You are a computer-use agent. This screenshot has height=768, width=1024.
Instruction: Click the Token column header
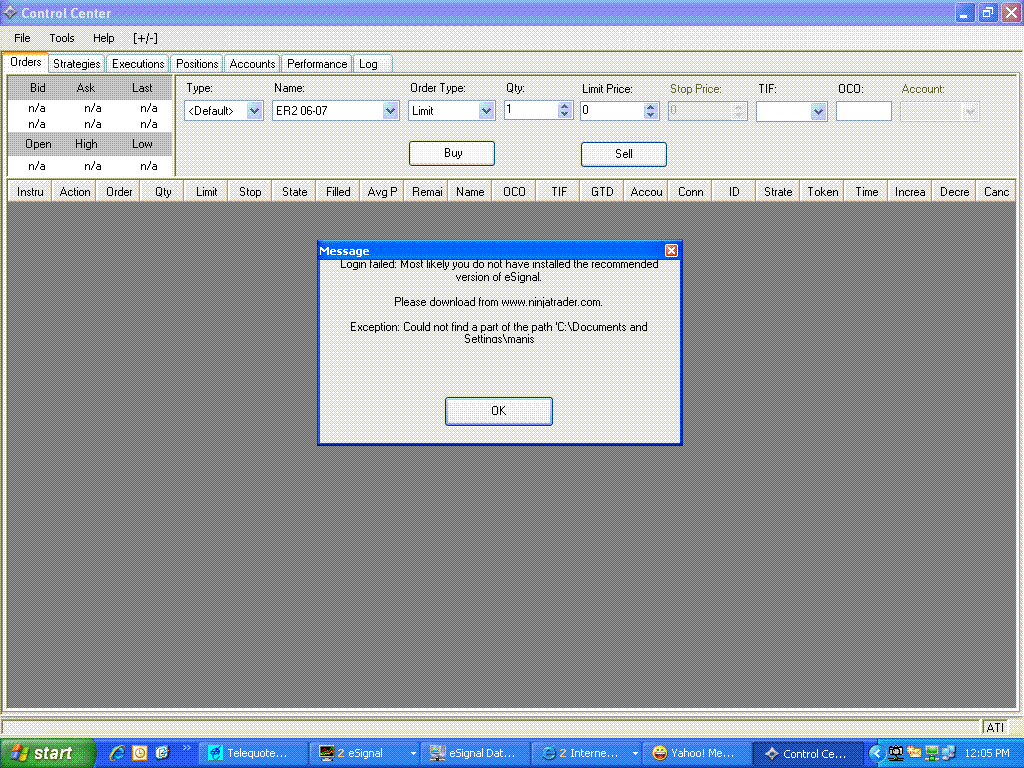822,192
